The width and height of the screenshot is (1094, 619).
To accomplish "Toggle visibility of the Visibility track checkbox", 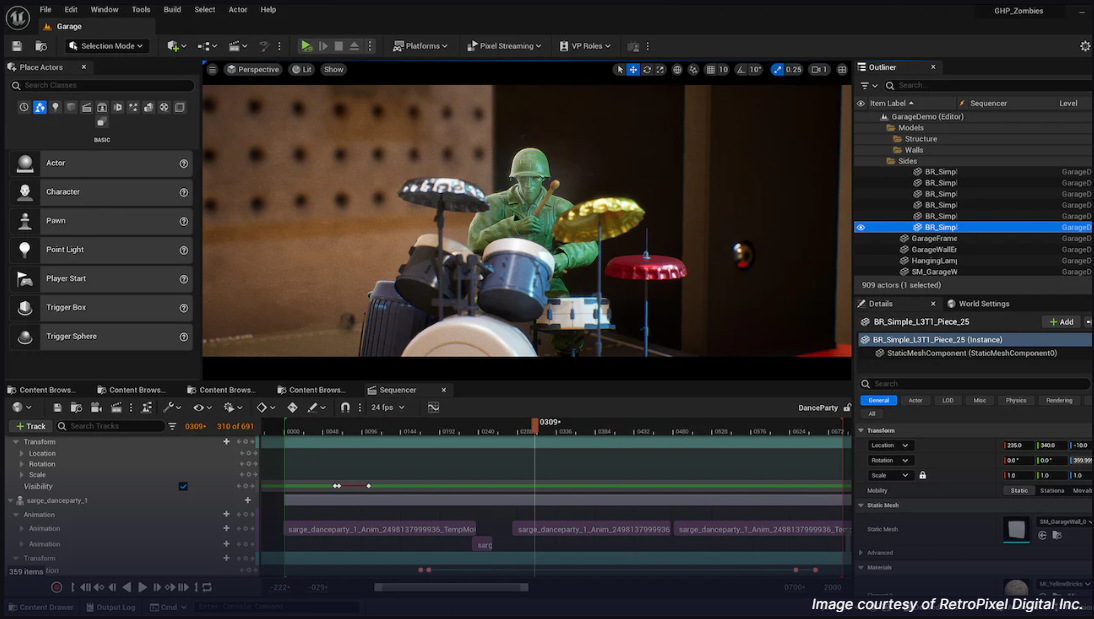I will tap(181, 487).
